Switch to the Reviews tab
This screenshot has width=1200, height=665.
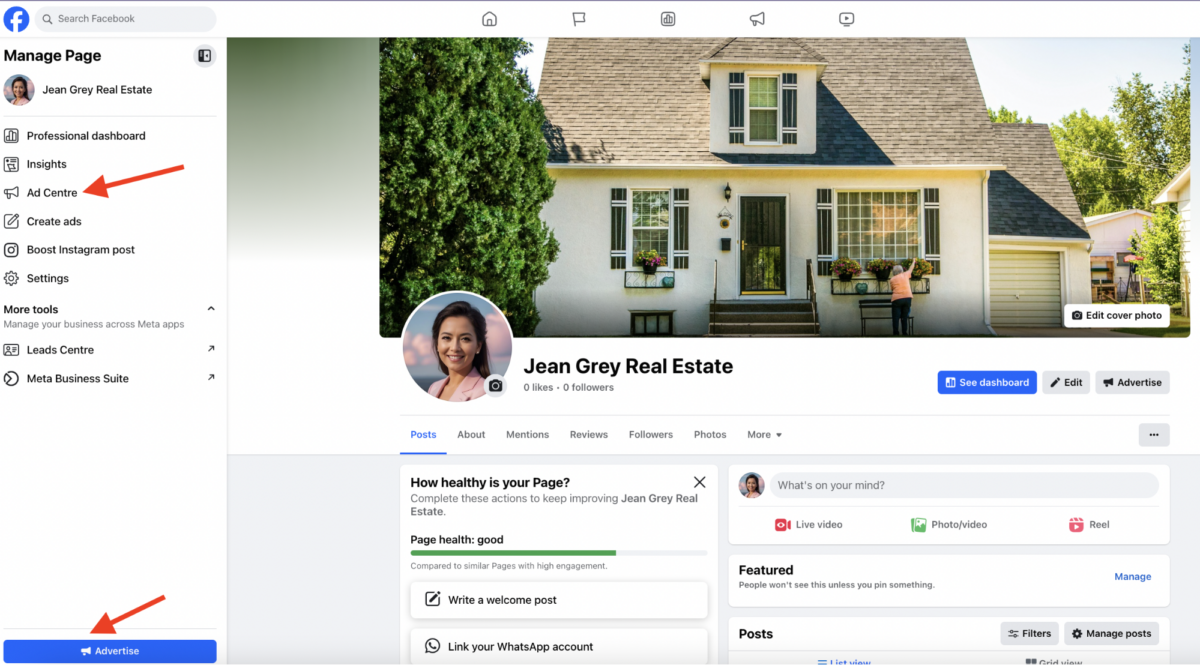coord(588,434)
